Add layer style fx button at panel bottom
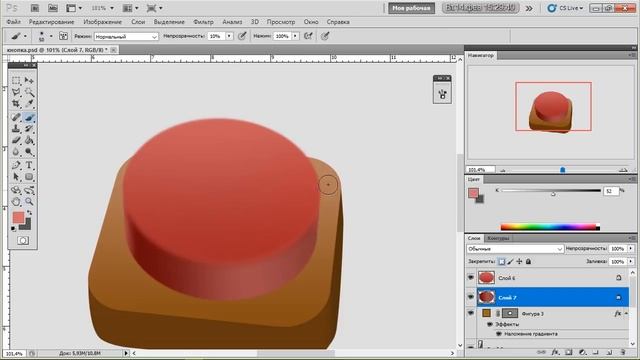 555,352
